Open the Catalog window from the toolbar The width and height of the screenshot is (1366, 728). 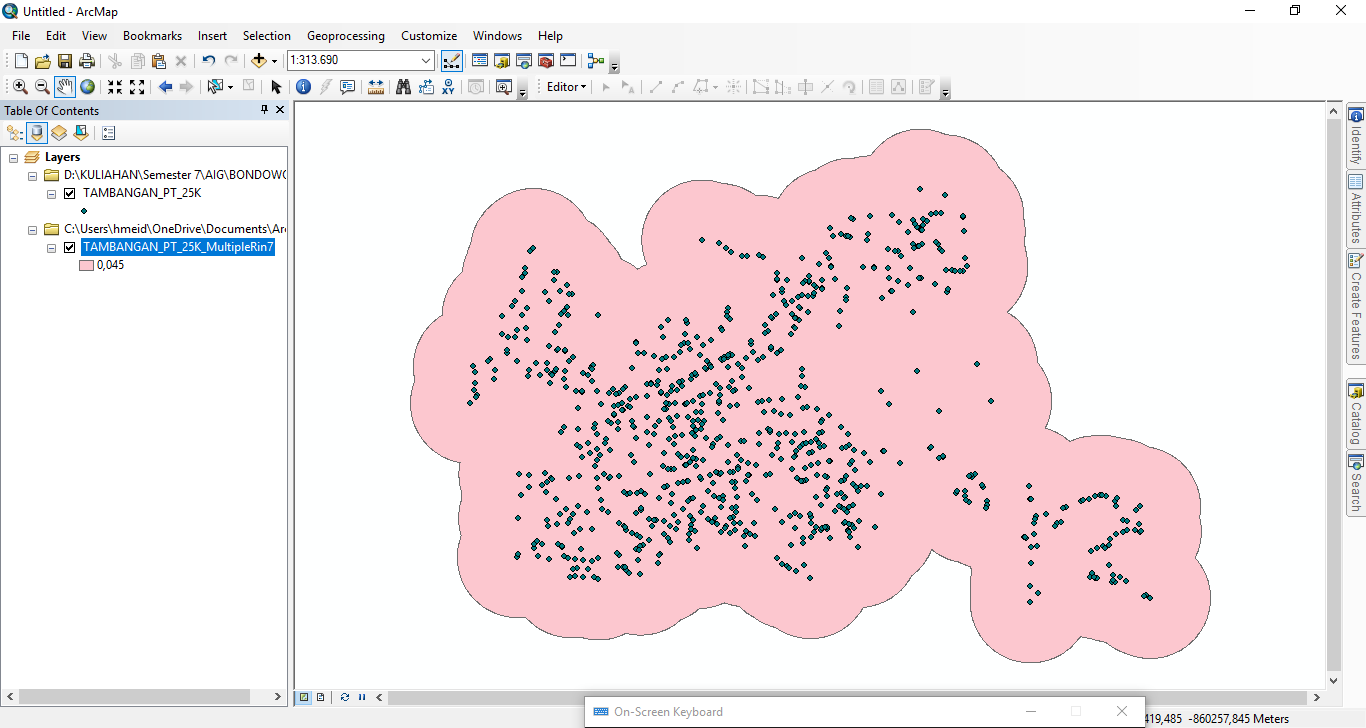tap(503, 60)
